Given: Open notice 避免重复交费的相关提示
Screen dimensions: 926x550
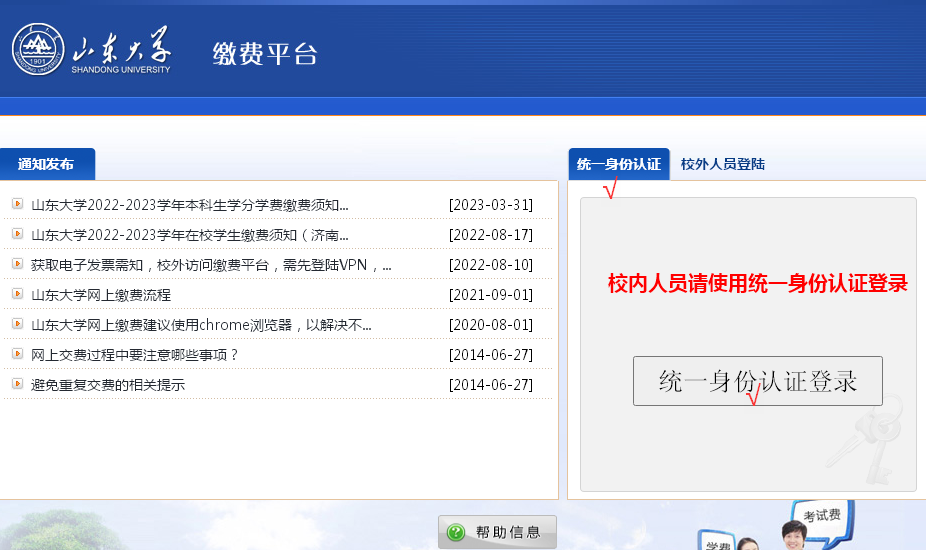Looking at the screenshot, I should 108,385.
